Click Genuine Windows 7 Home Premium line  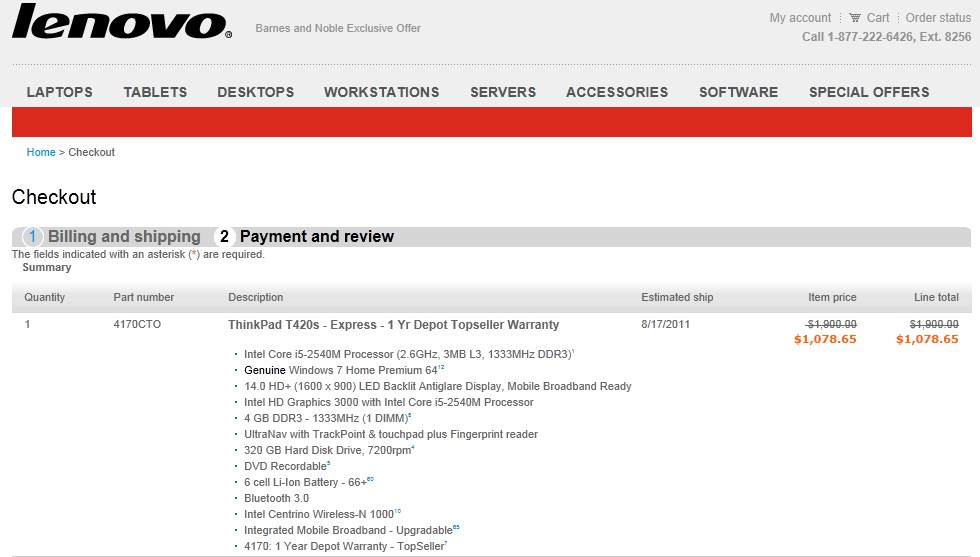pyautogui.click(x=344, y=370)
